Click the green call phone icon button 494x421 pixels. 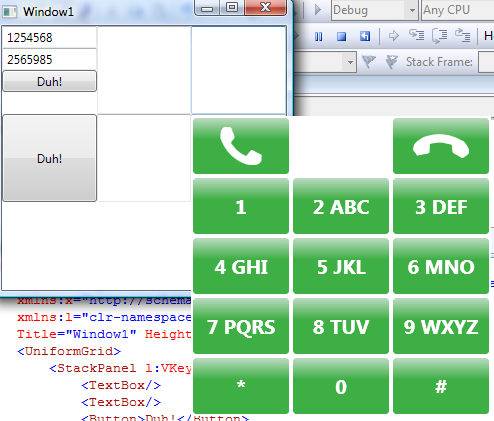coord(241,146)
